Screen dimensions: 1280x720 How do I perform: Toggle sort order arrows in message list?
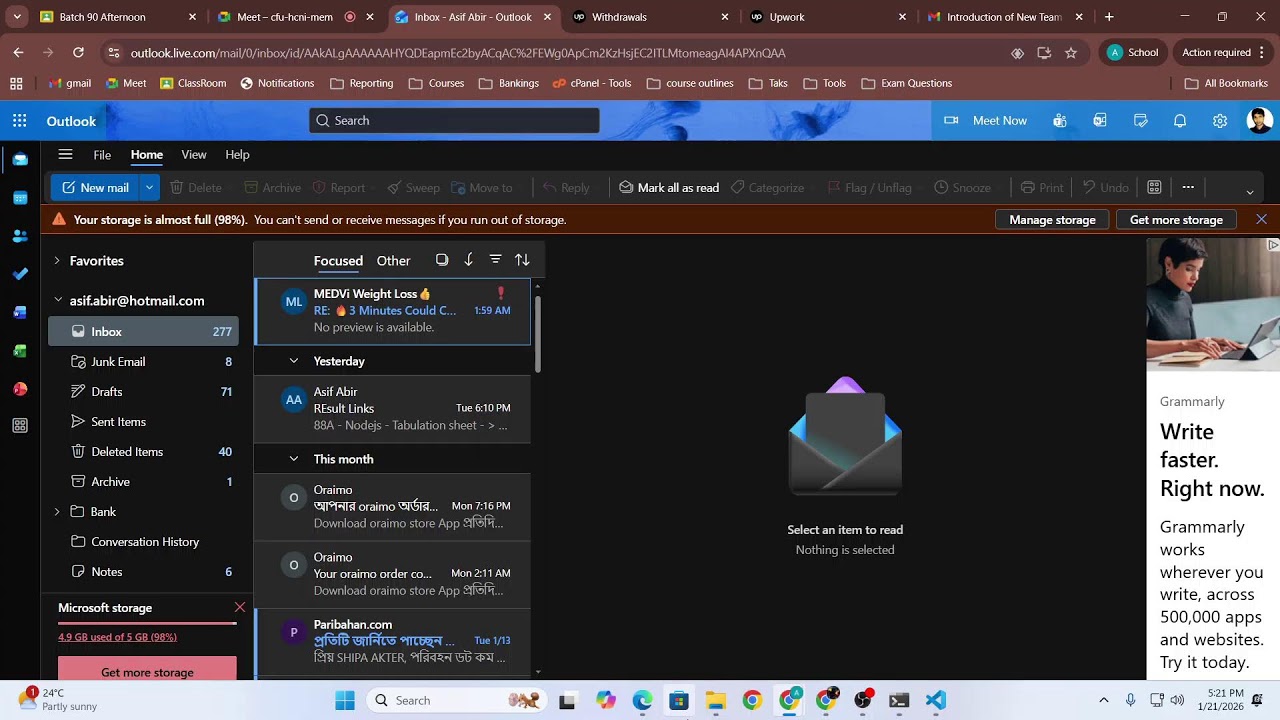point(522,260)
